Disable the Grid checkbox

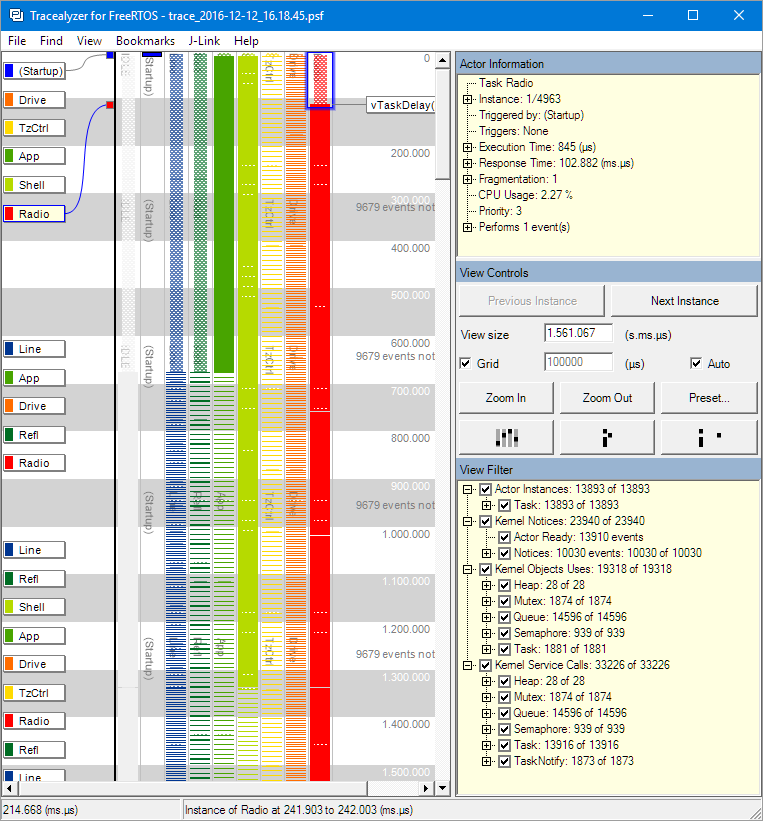pyautogui.click(x=466, y=364)
